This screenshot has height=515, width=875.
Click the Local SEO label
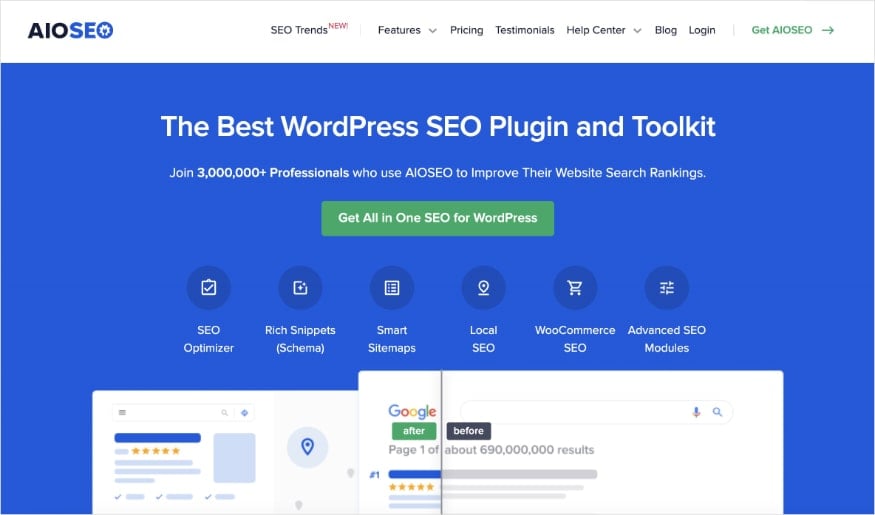click(483, 339)
